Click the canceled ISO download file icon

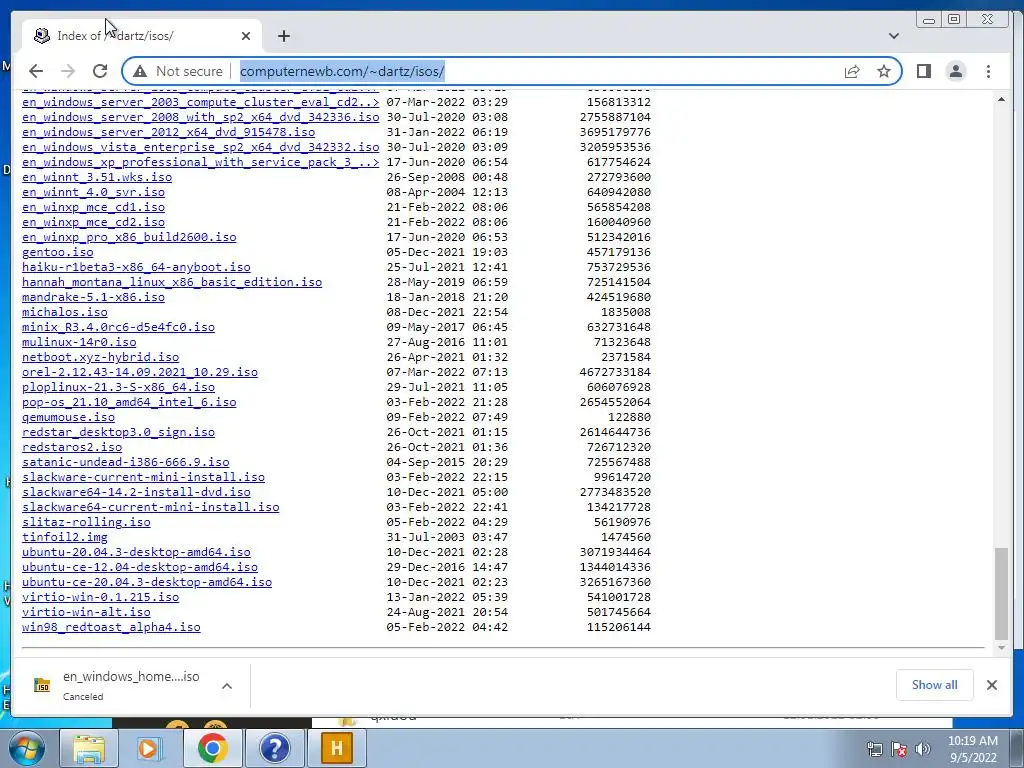(x=42, y=685)
